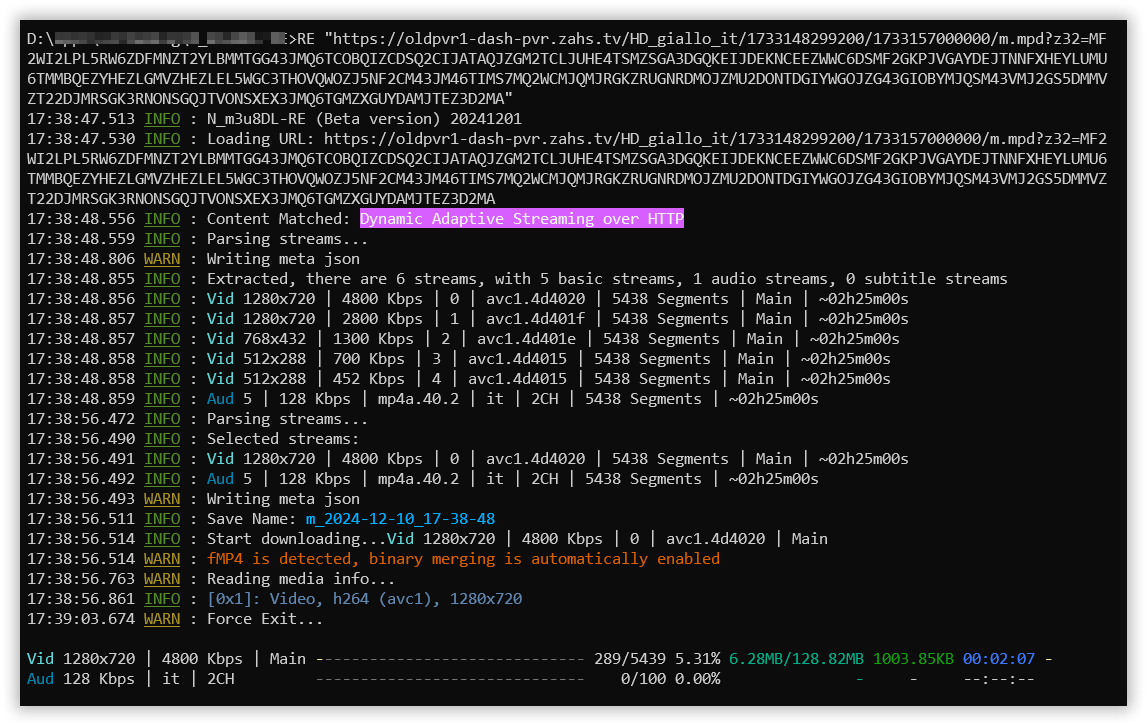The height and width of the screenshot is (726, 1147).
Task: Click the "Force Exit..." message
Action: click(265, 619)
